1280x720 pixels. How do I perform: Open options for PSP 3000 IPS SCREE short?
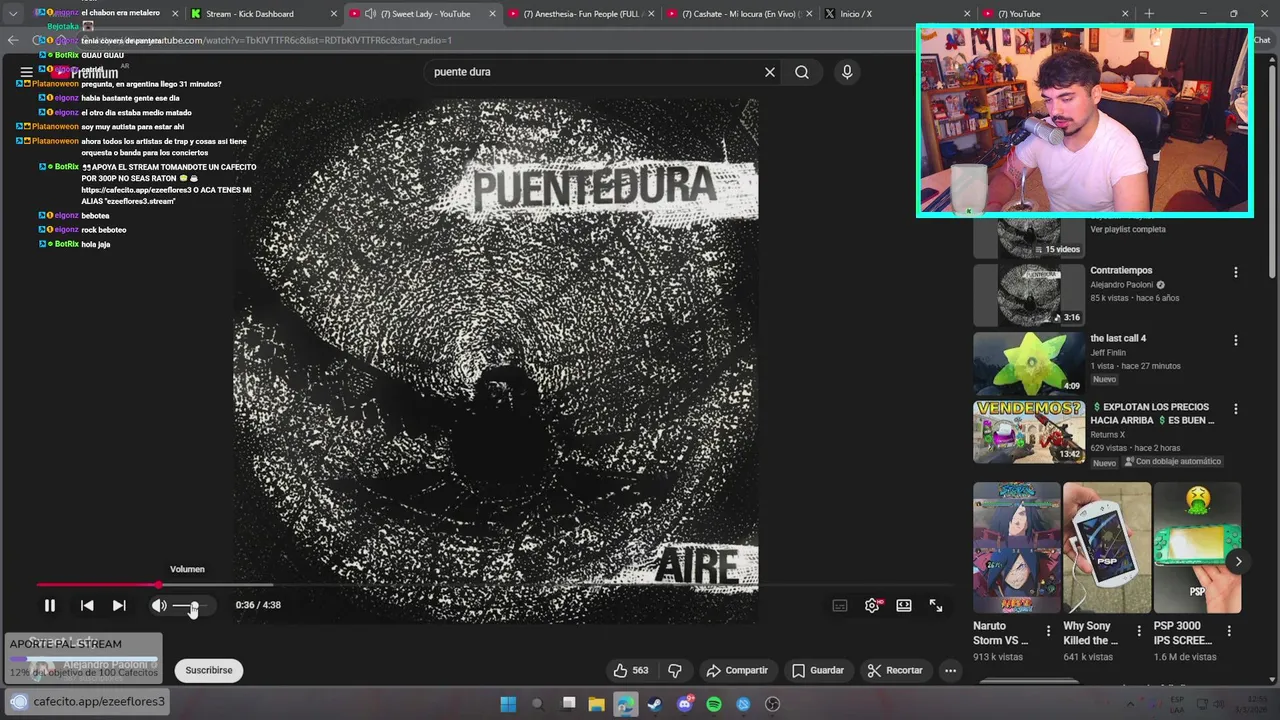coord(1229,631)
